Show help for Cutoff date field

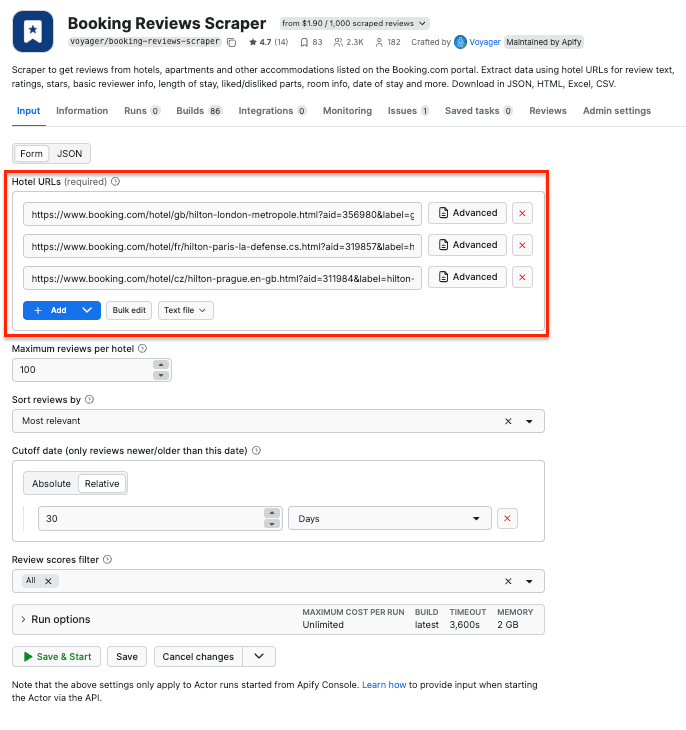[256, 450]
